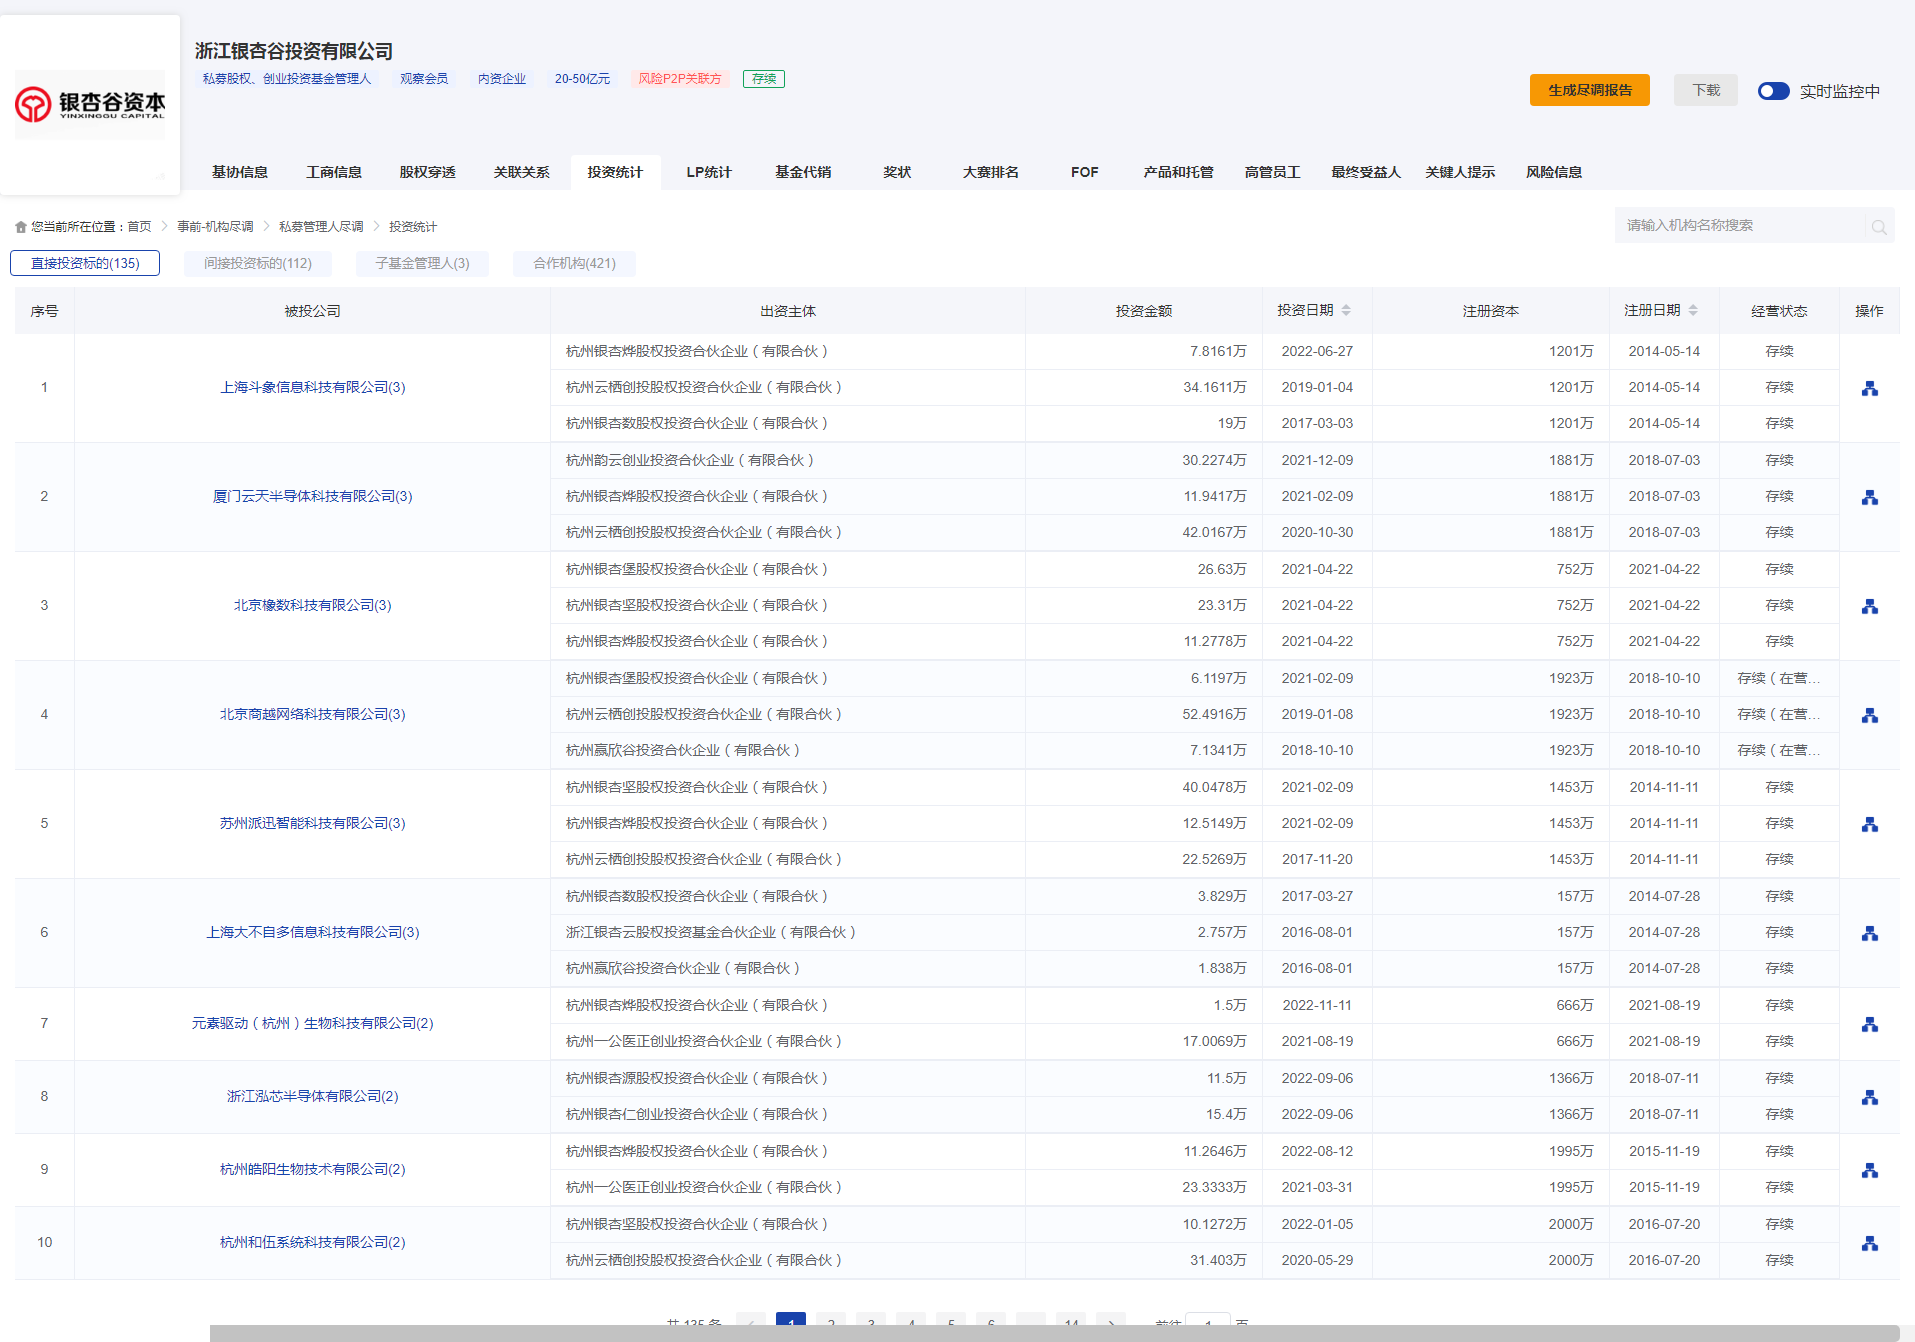Click the 银杏谷资本 company logo
This screenshot has height=1342, width=1915.
click(x=90, y=104)
